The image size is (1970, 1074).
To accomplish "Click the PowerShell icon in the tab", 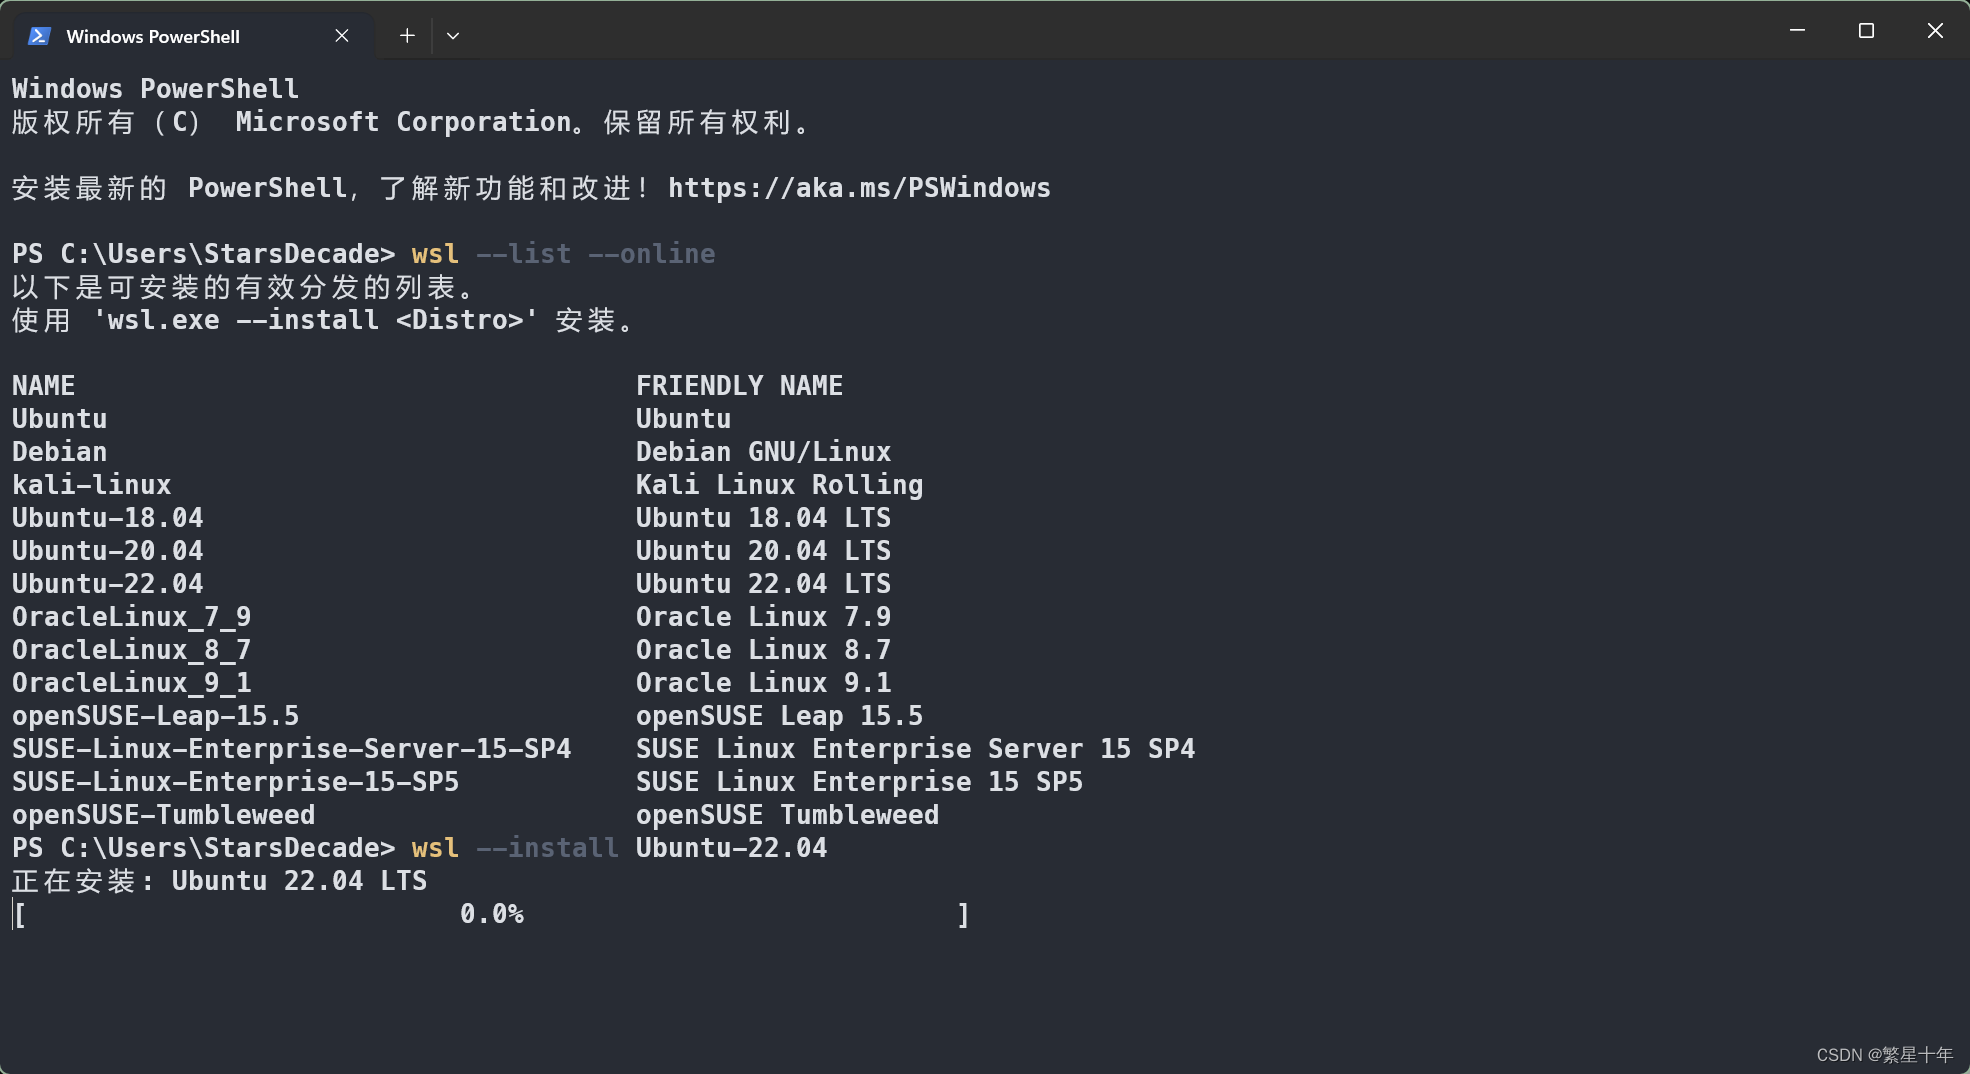I will tap(39, 36).
